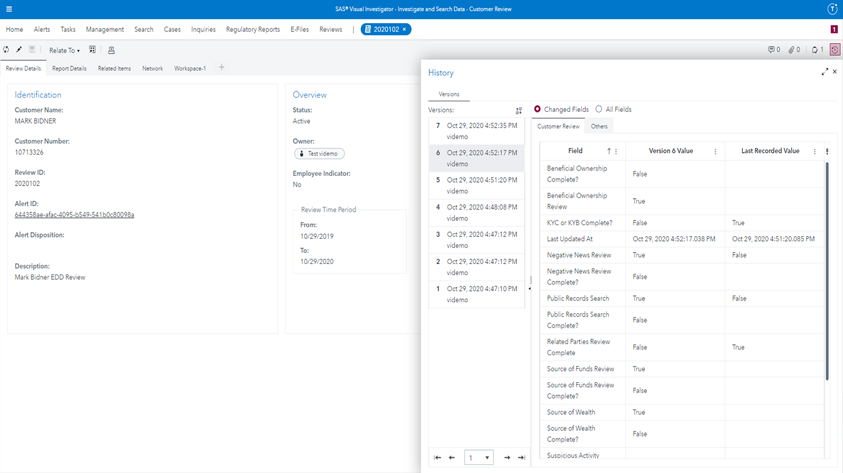843x473 pixels.
Task: Open the Tasks menu item
Action: 68,29
